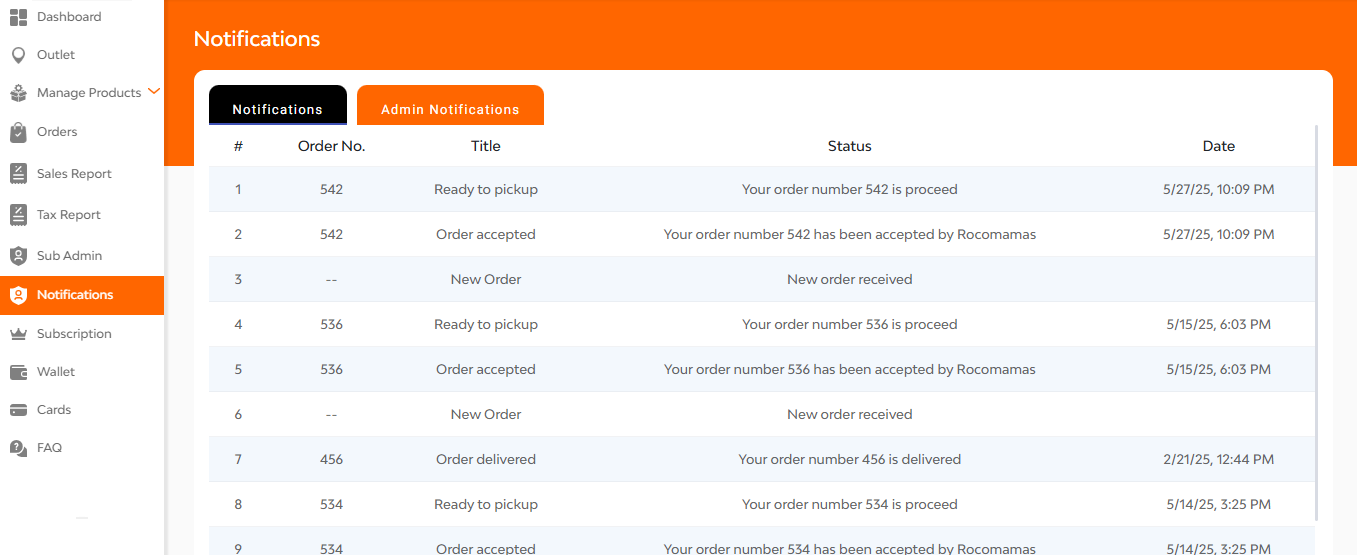Screen dimensions: 1357x555
Task: Expand the Manage Products chevron arrow
Action: pyautogui.click(x=153, y=91)
